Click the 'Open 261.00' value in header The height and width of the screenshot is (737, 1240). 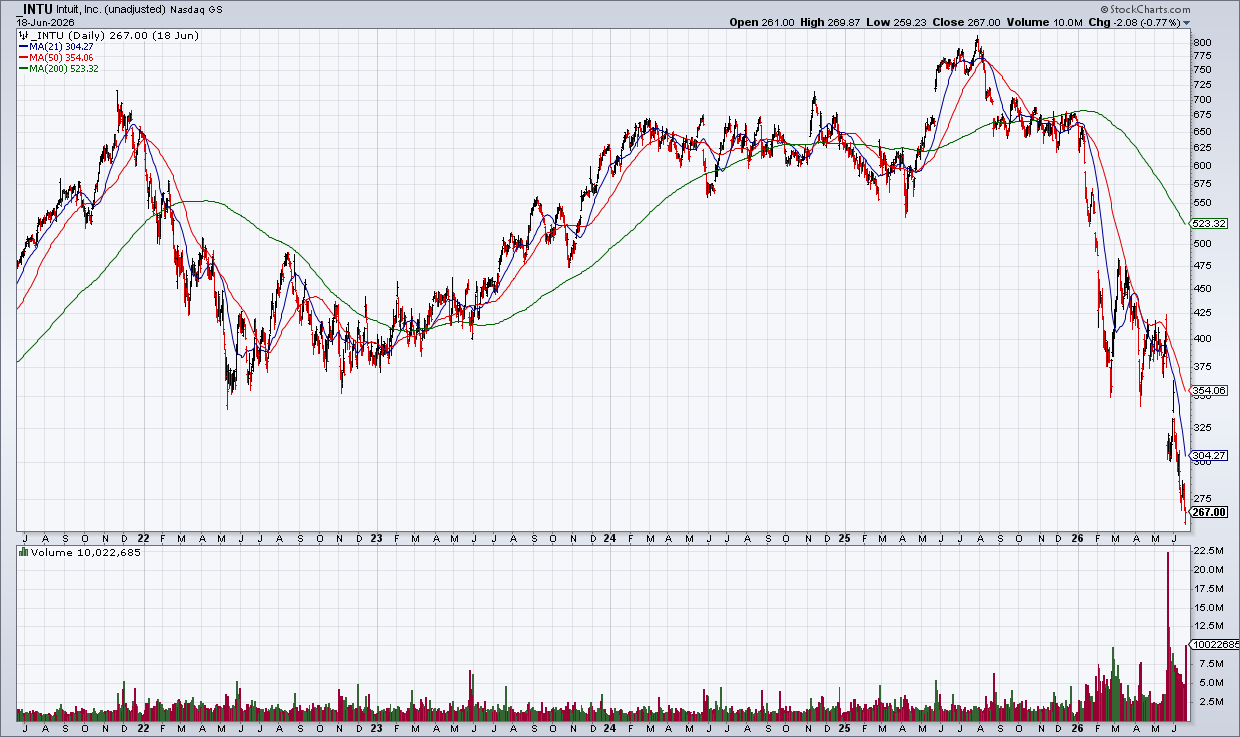pos(762,22)
